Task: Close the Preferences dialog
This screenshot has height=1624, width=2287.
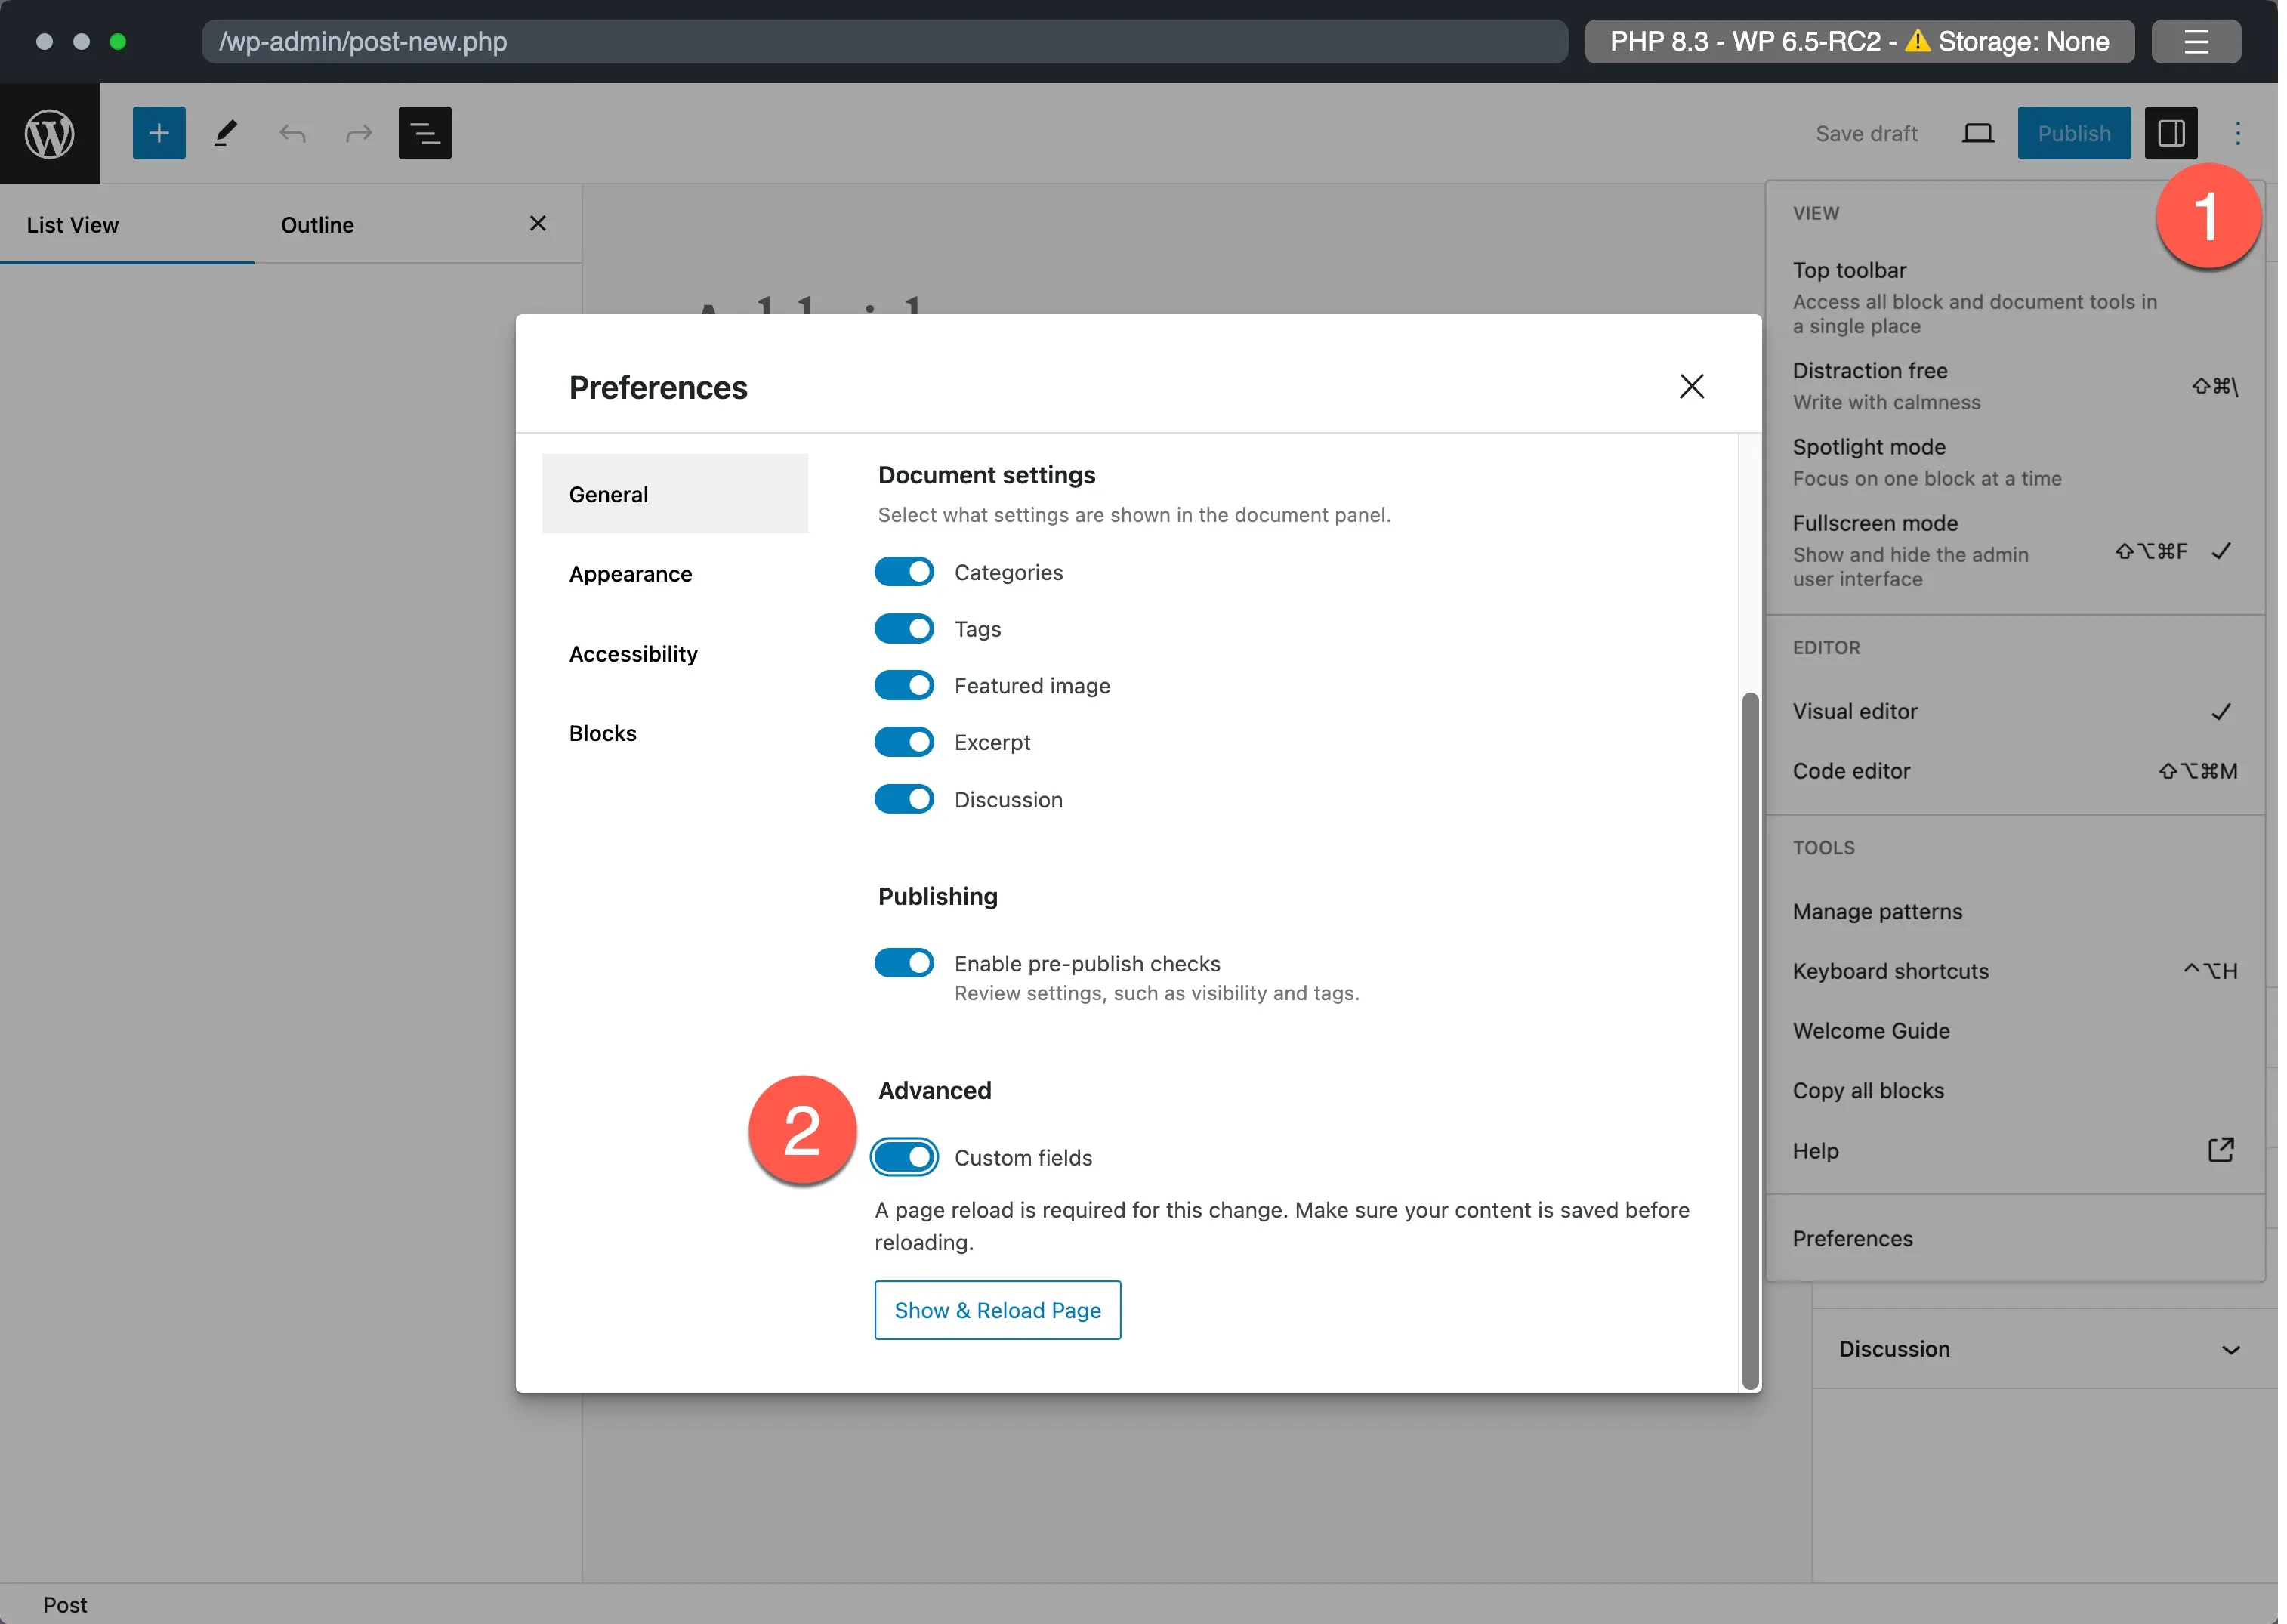Action: tap(1690, 387)
